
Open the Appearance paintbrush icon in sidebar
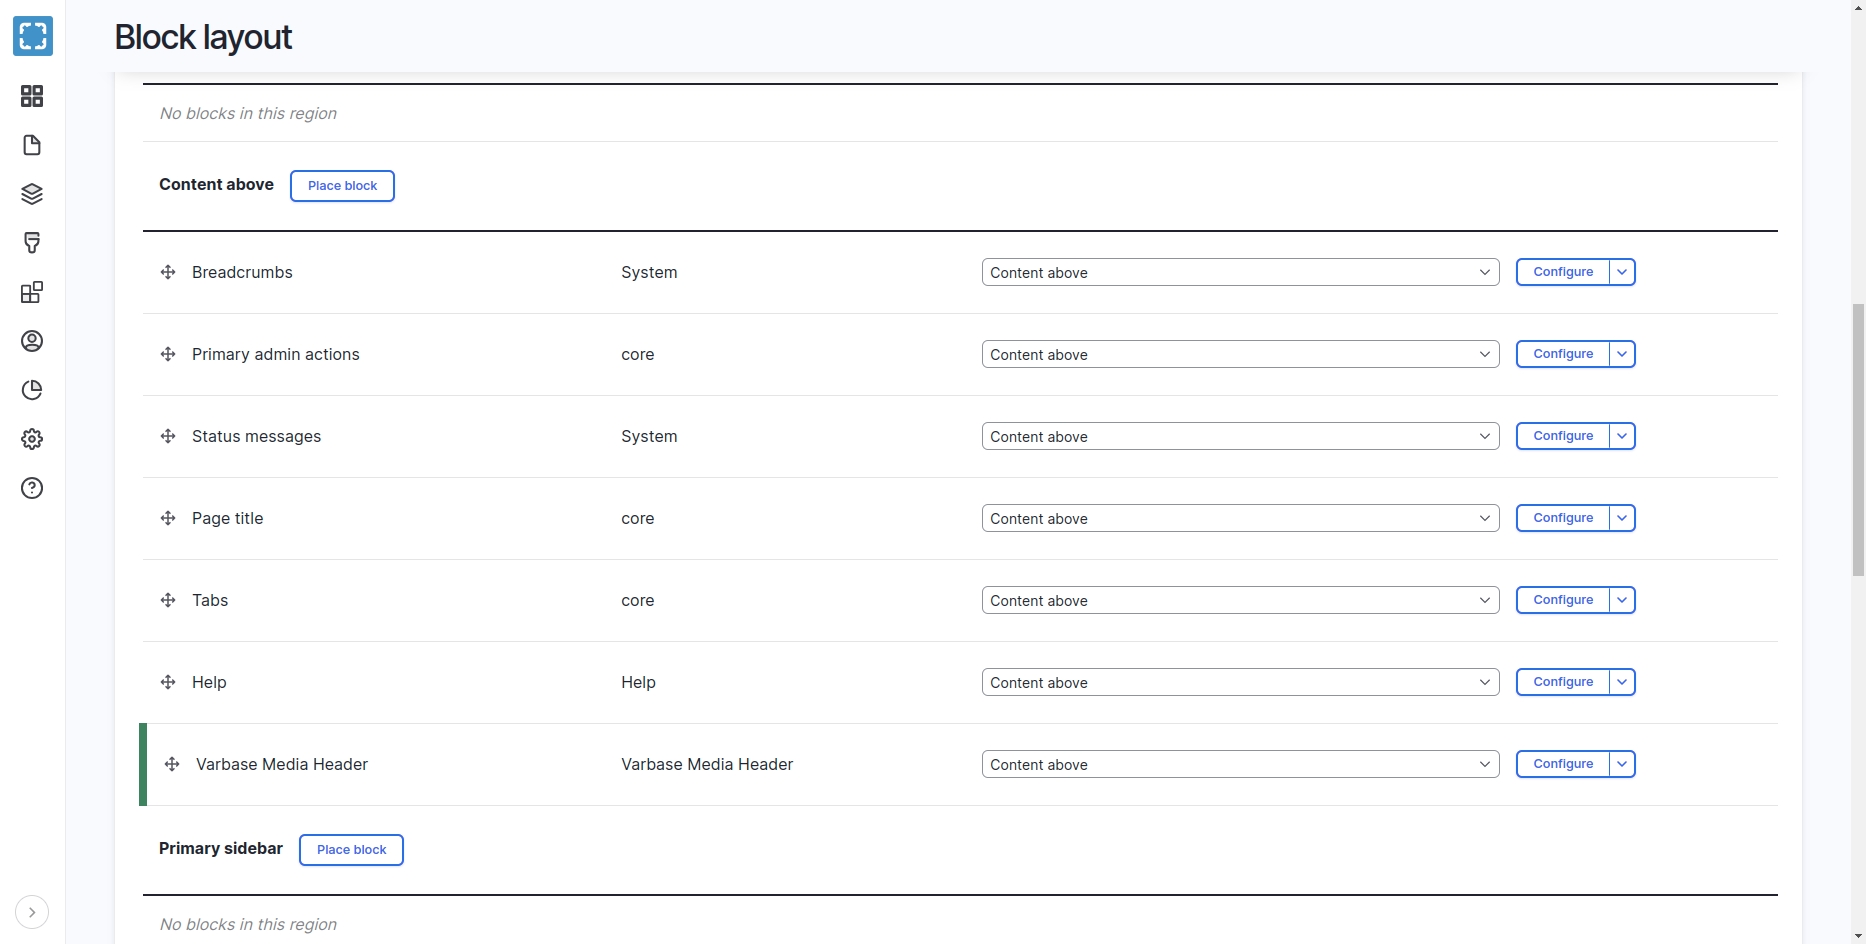pos(32,243)
